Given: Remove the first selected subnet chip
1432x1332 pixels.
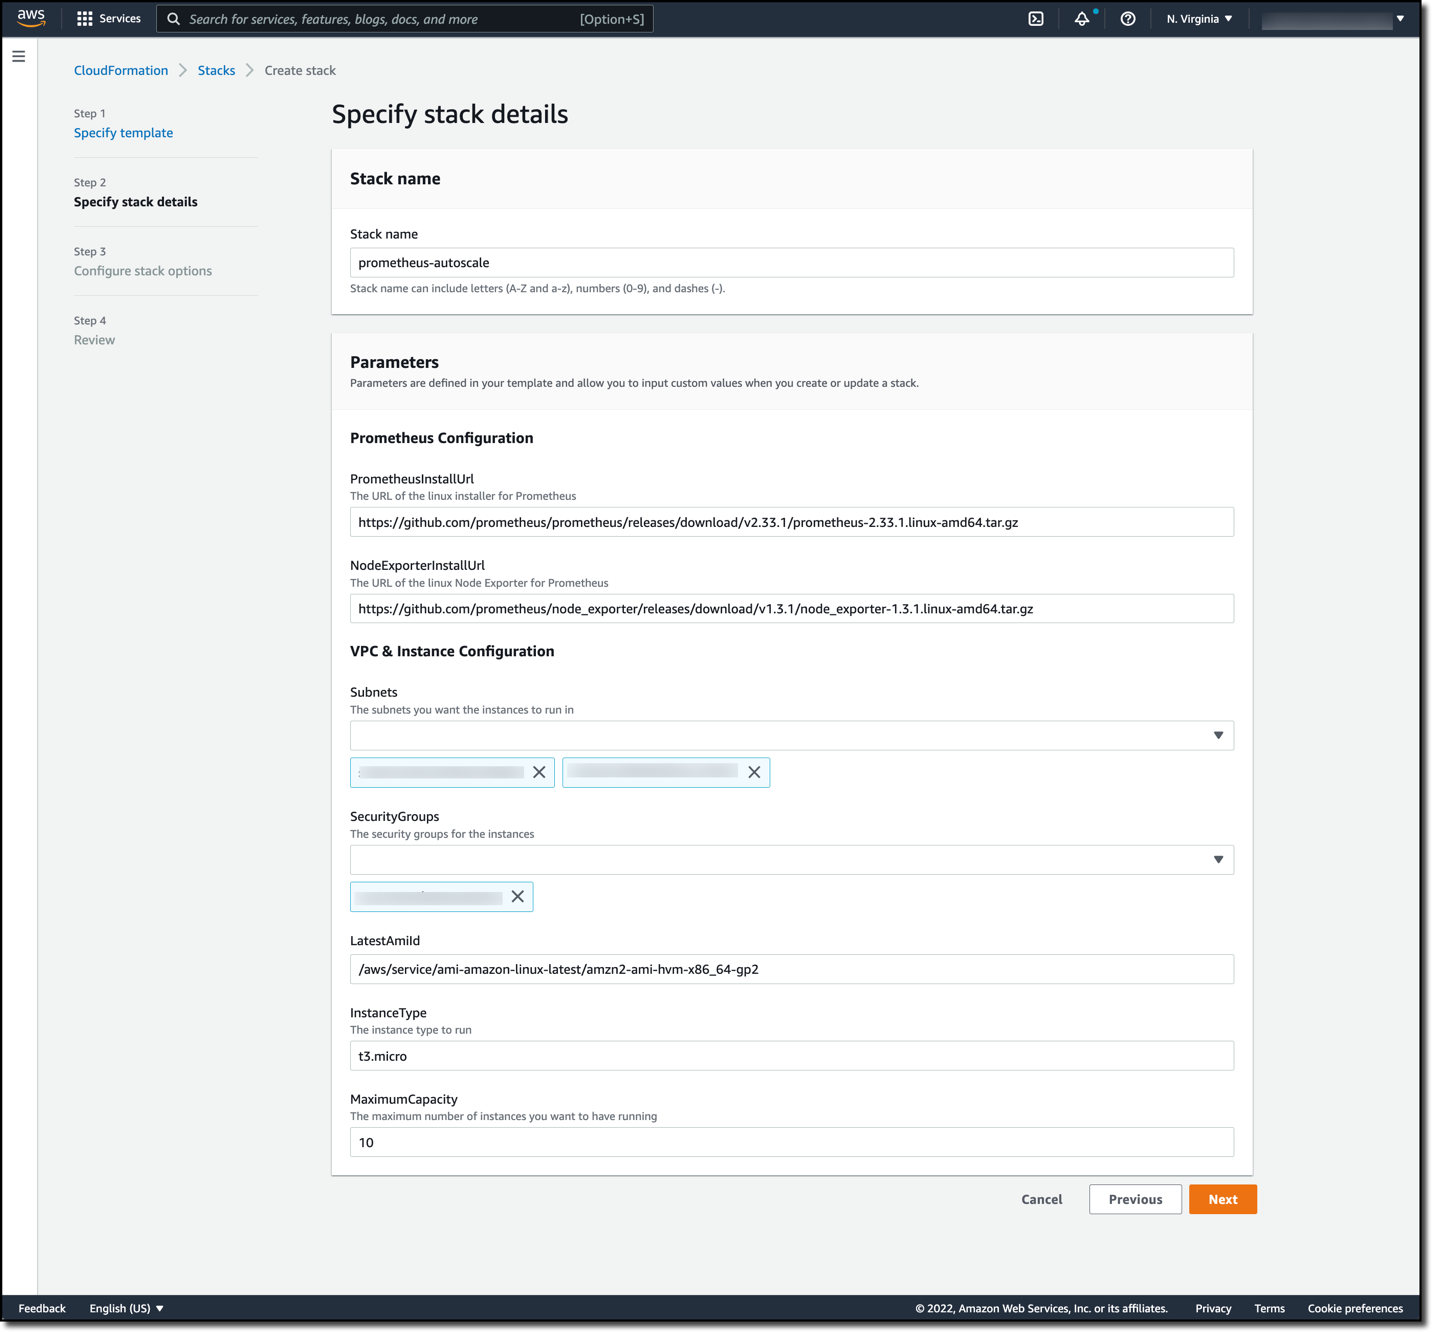Looking at the screenshot, I should click(539, 771).
